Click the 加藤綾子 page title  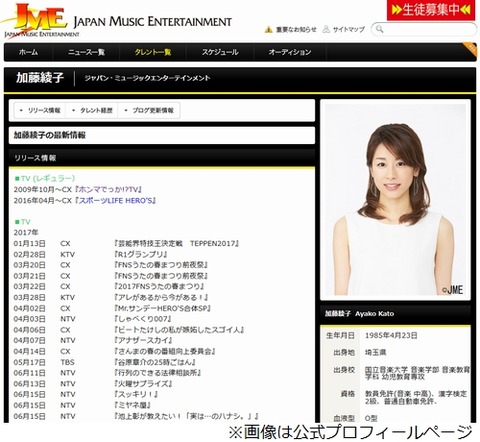40,78
